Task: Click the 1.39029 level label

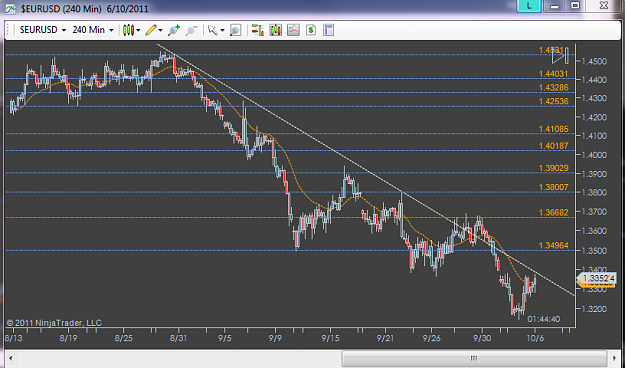Action: [553, 168]
